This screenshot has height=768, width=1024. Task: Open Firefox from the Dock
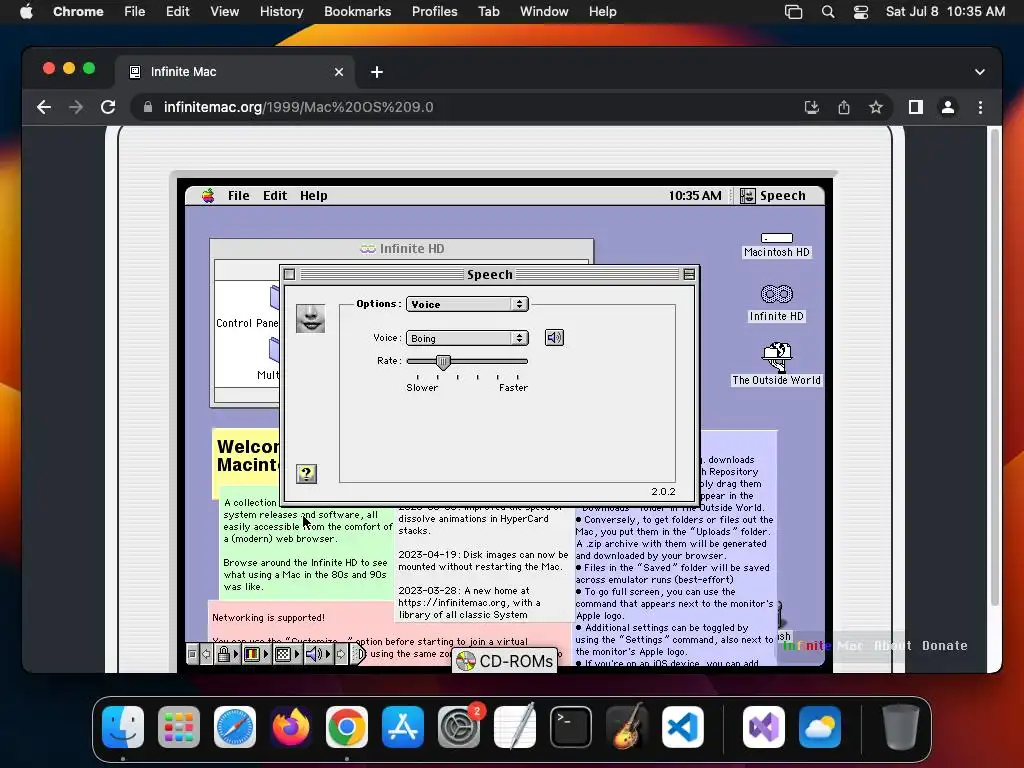(x=291, y=727)
